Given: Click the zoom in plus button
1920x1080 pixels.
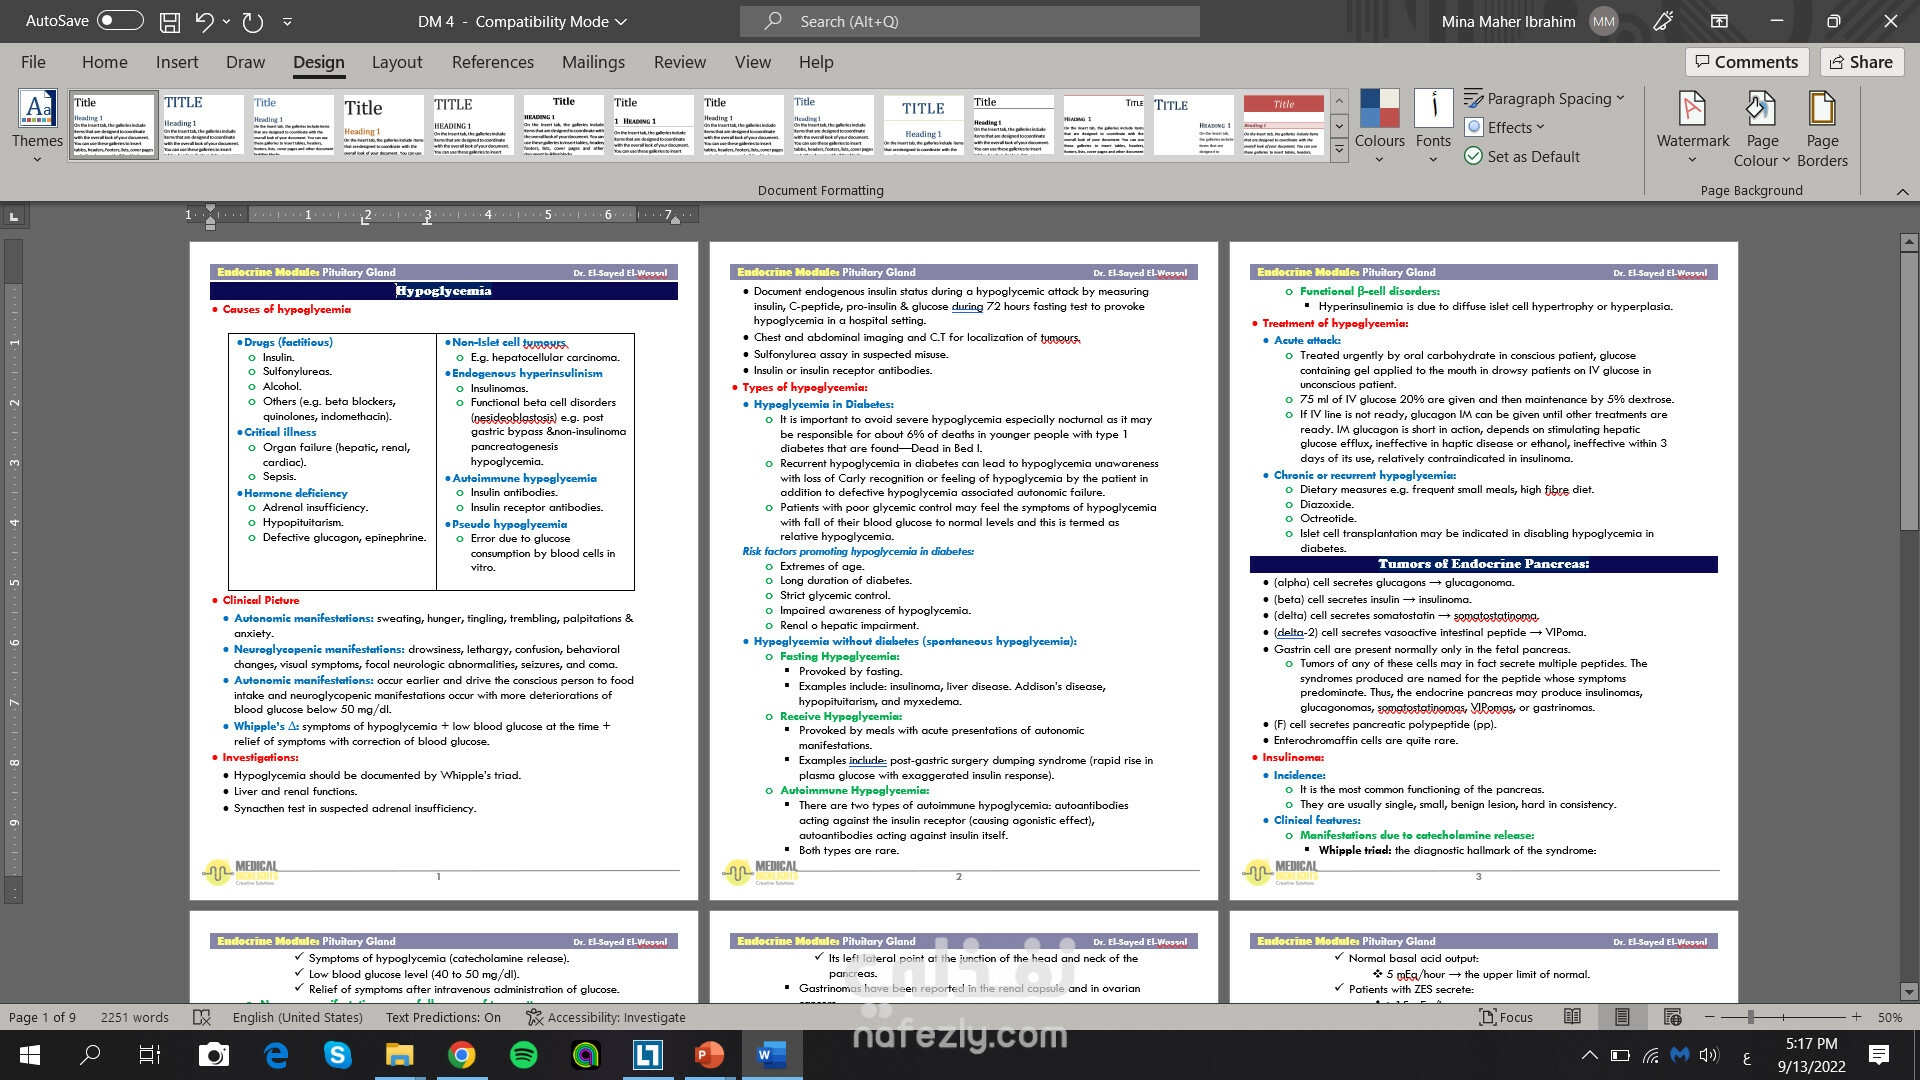Looking at the screenshot, I should pyautogui.click(x=1856, y=1017).
